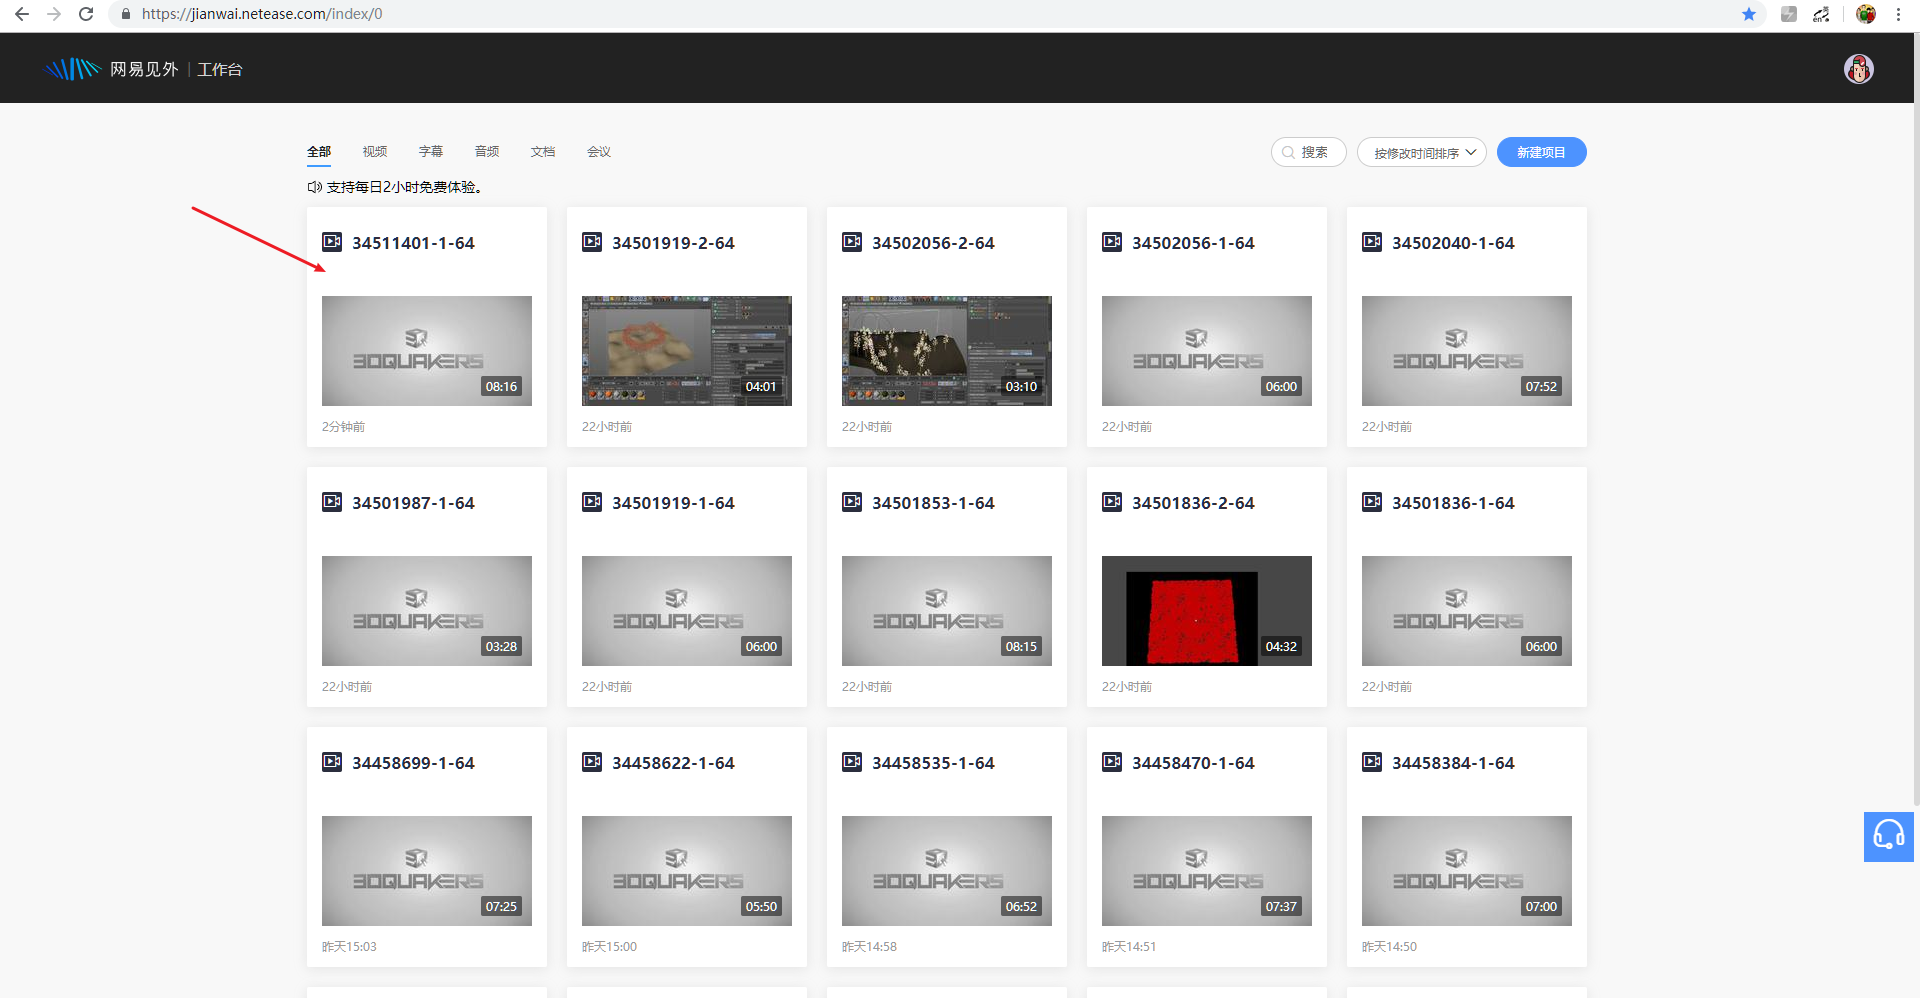
Task: Click the video icon beside 34502056-2-64
Action: 852,242
